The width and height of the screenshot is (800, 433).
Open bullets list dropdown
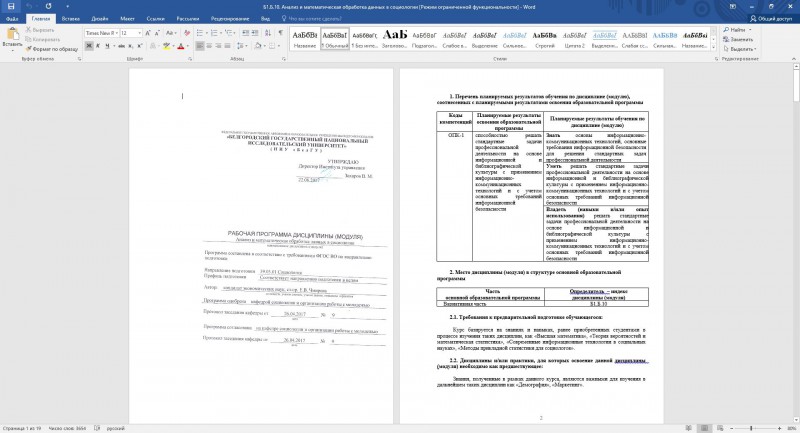tap(206, 33)
